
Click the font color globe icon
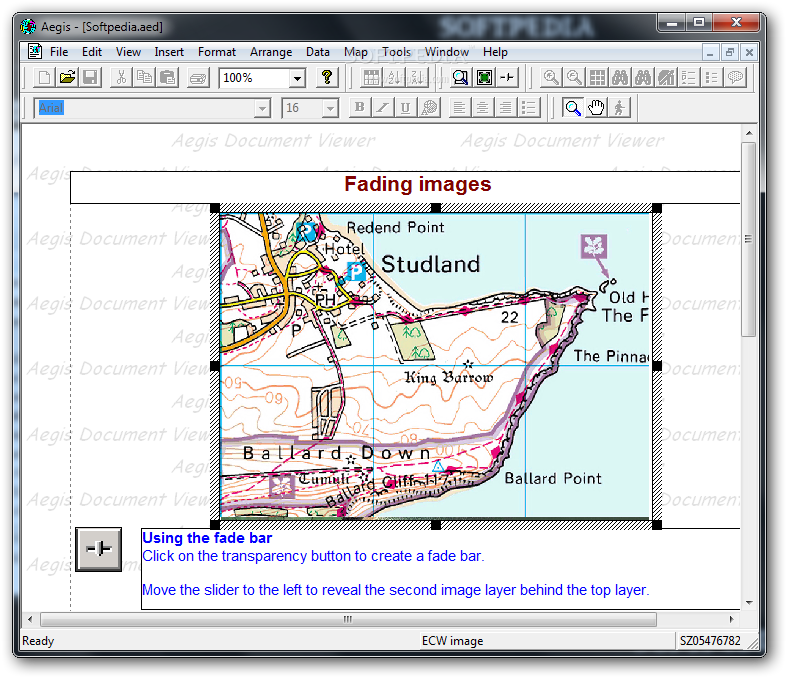pos(429,108)
